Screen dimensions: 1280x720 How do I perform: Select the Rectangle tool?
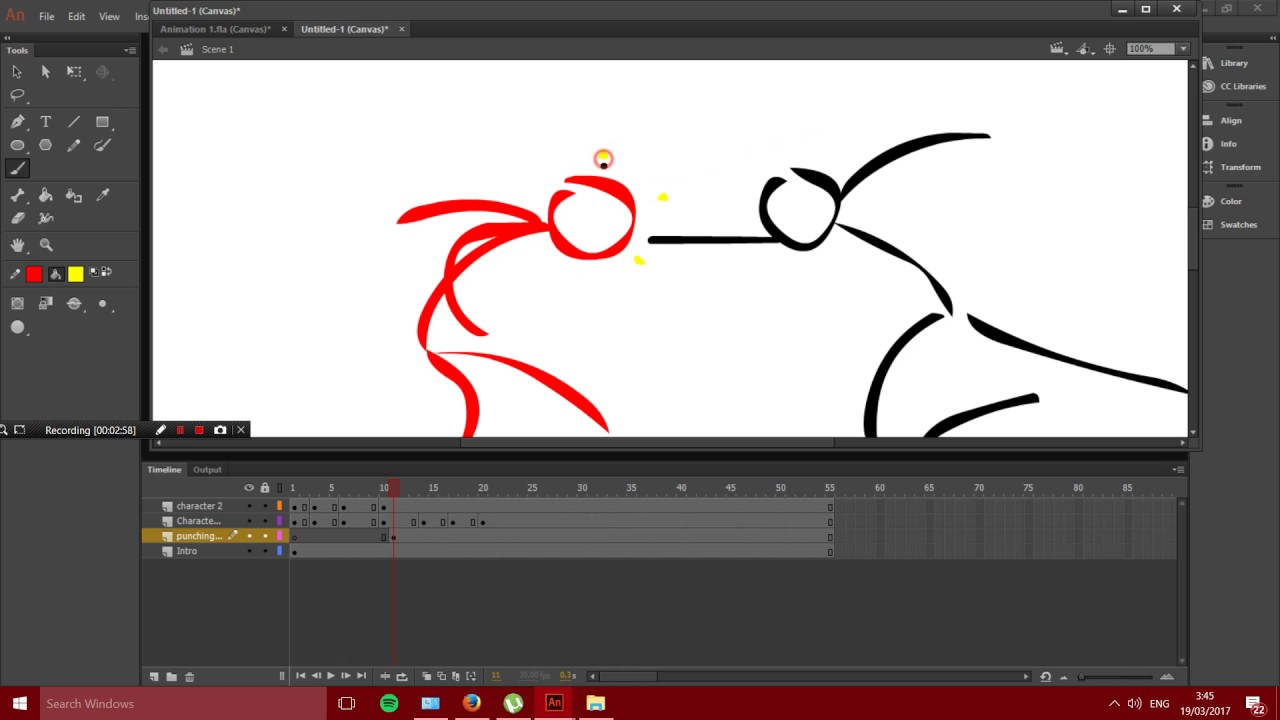click(102, 122)
